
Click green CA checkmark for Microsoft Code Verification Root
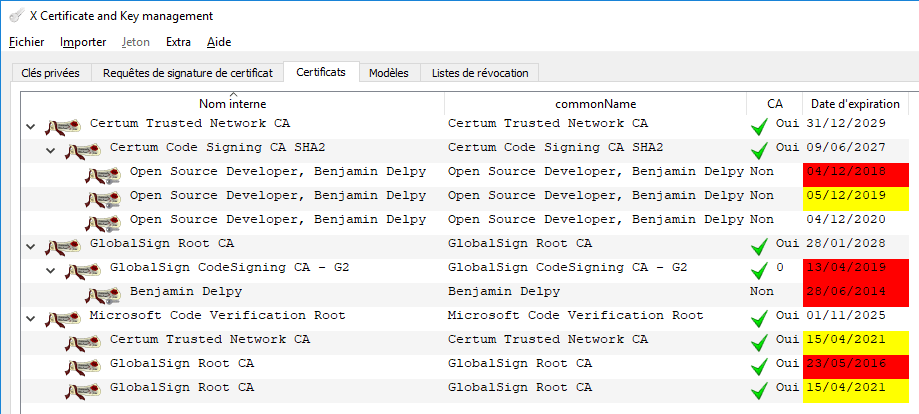click(x=759, y=319)
